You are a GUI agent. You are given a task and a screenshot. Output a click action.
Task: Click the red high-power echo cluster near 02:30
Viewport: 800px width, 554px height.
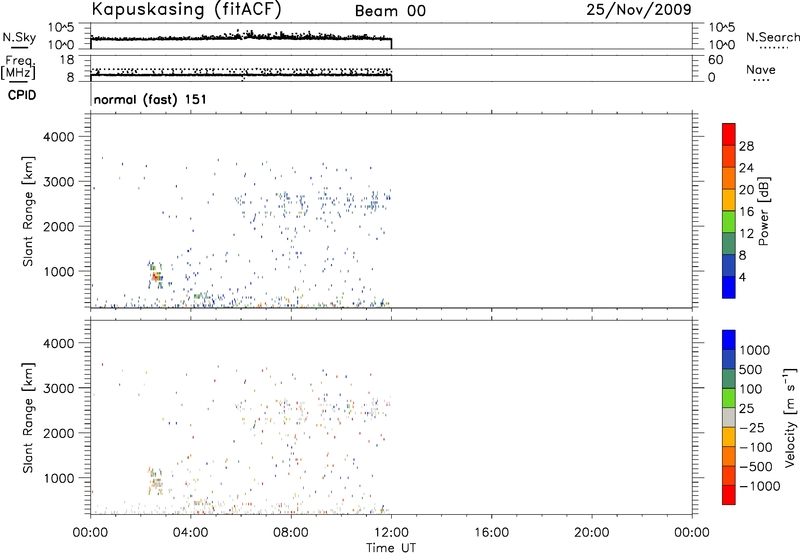pos(155,276)
